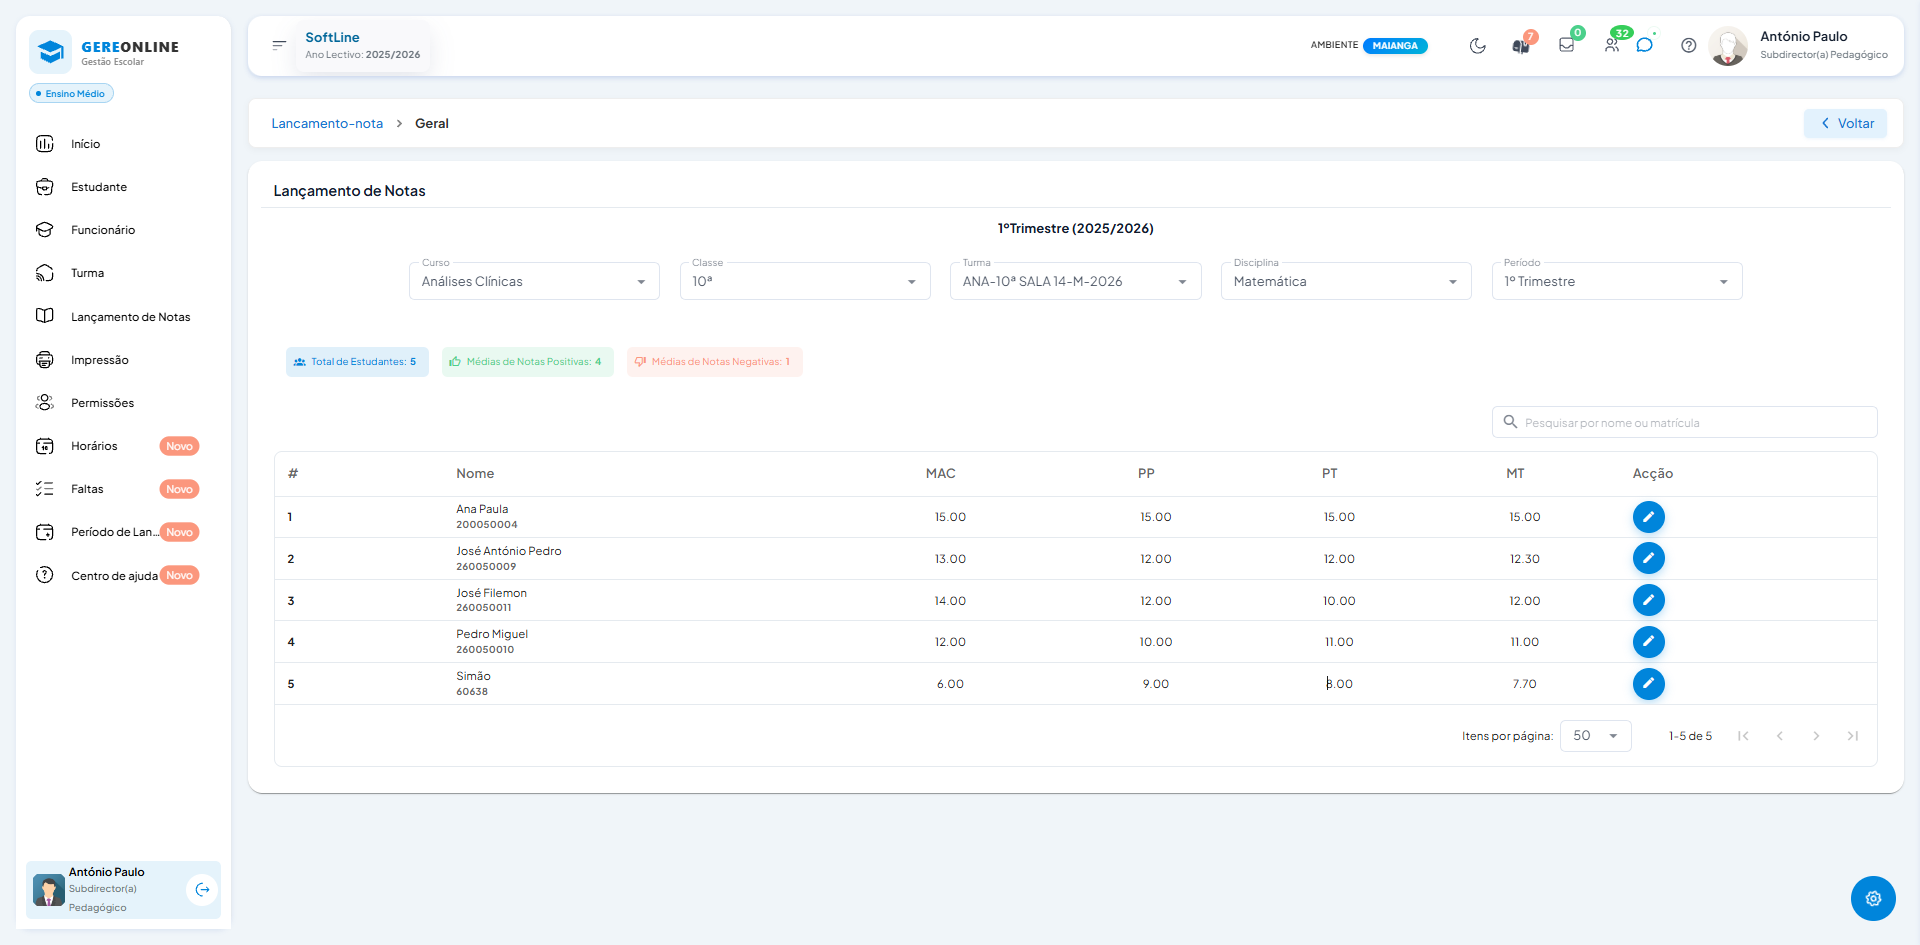Click the MAC column header
The height and width of the screenshot is (945, 1920).
(940, 474)
